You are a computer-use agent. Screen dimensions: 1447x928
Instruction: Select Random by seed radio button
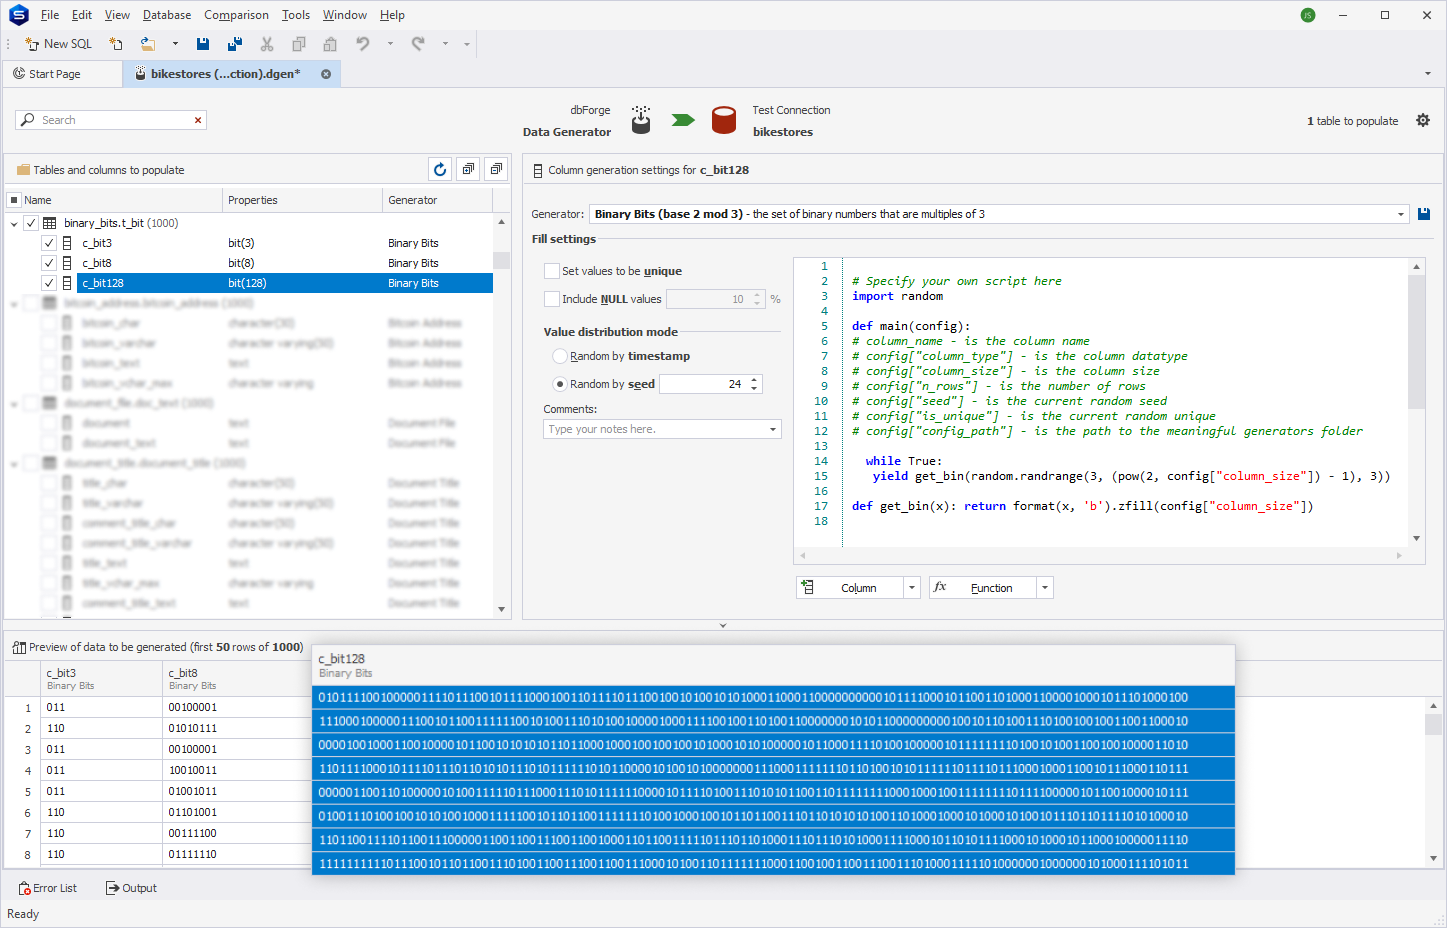[x=560, y=384]
